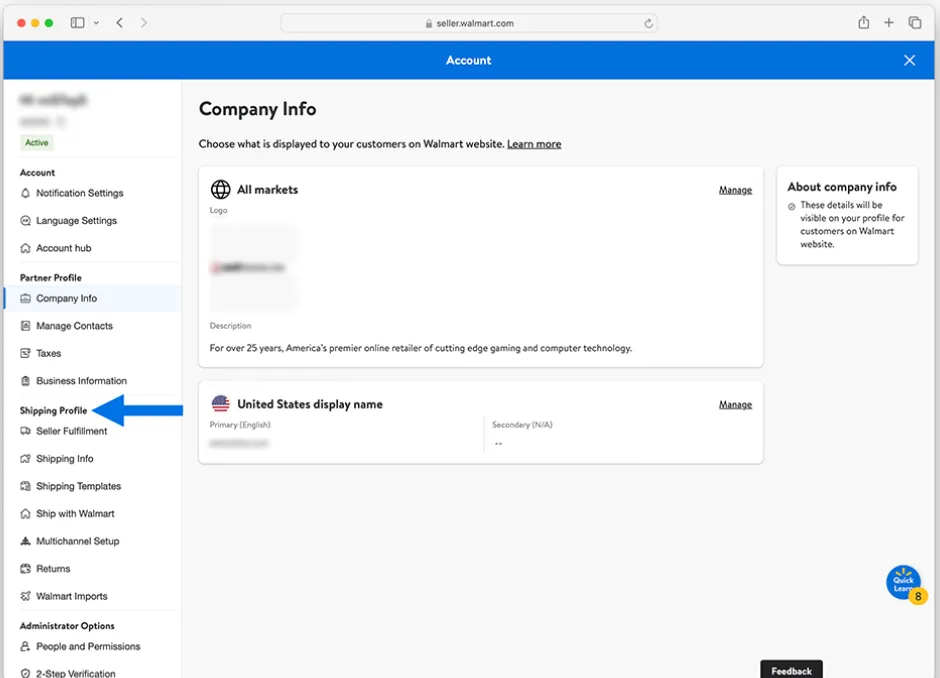This screenshot has height=678, width=940.
Task: Click the 'Primary (English)' label
Action: pyautogui.click(x=240, y=425)
